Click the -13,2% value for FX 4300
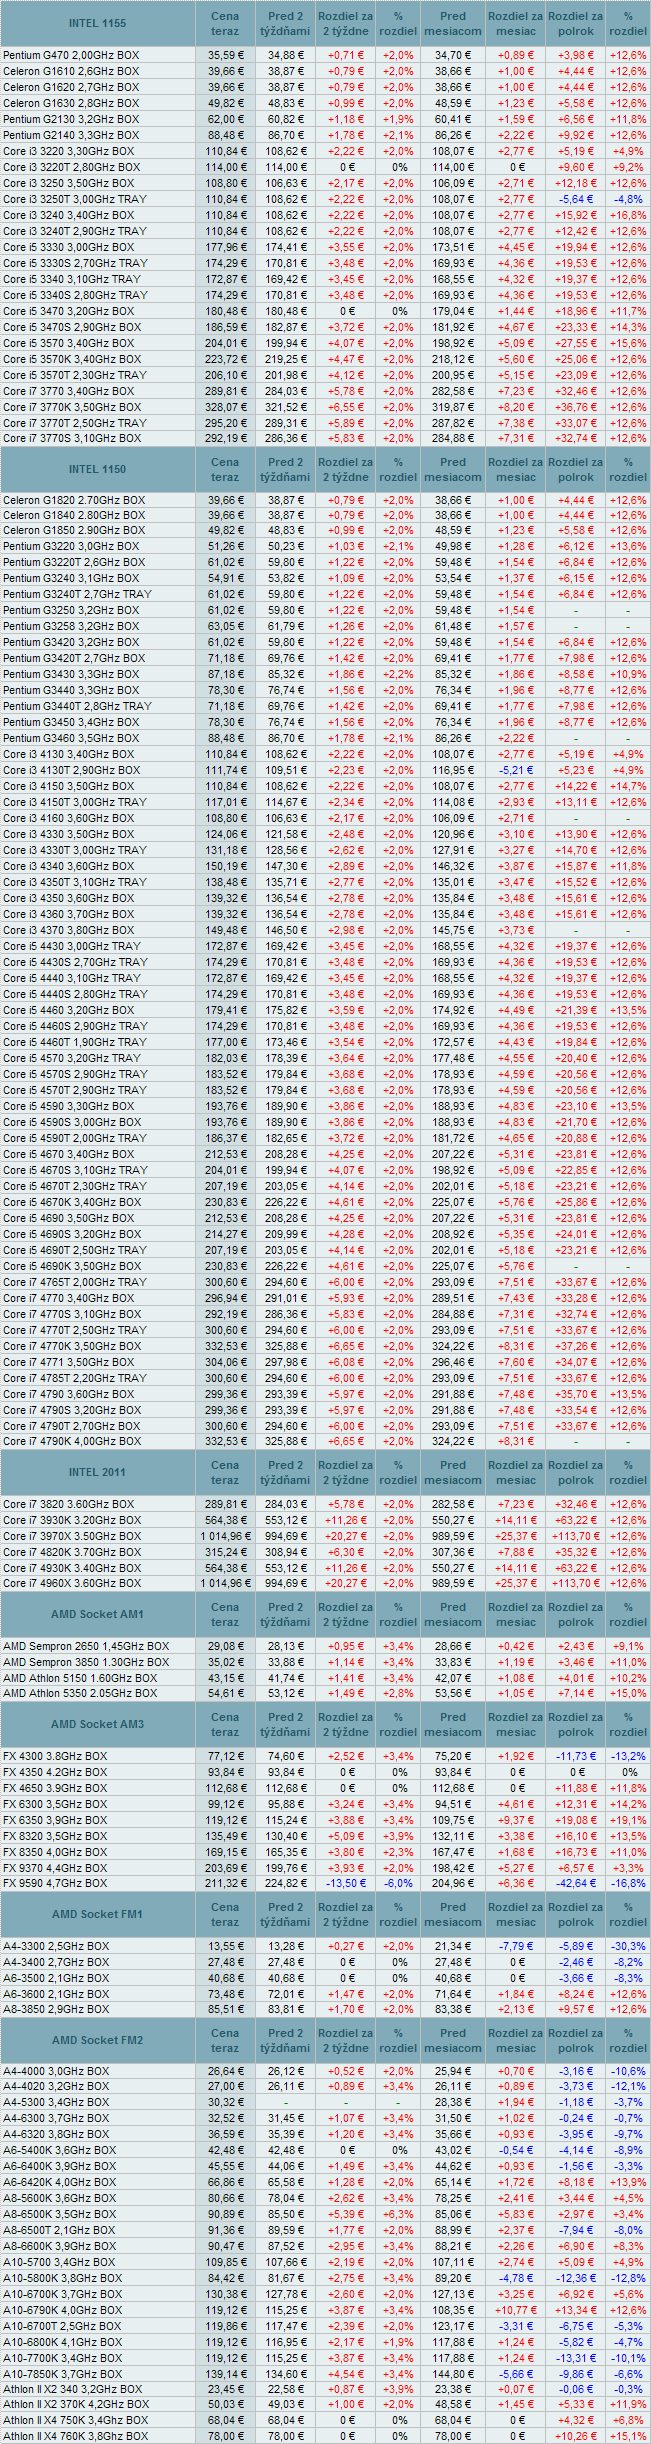This screenshot has width=651, height=2444. [628, 1756]
